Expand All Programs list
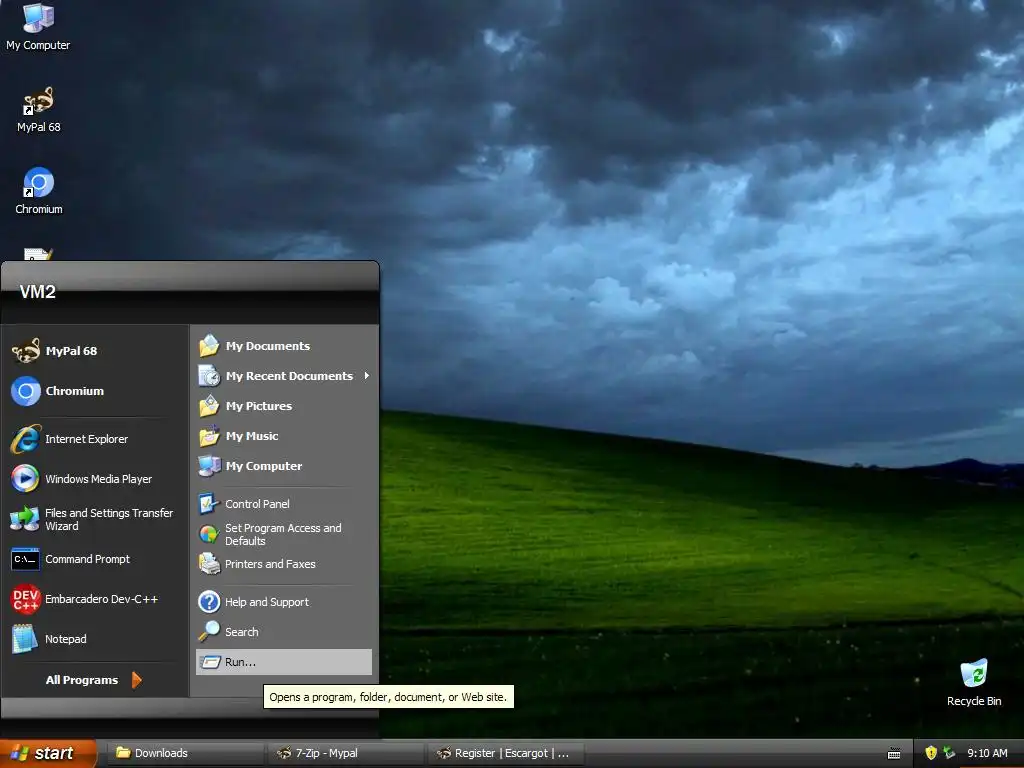The width and height of the screenshot is (1024, 768). (x=94, y=680)
